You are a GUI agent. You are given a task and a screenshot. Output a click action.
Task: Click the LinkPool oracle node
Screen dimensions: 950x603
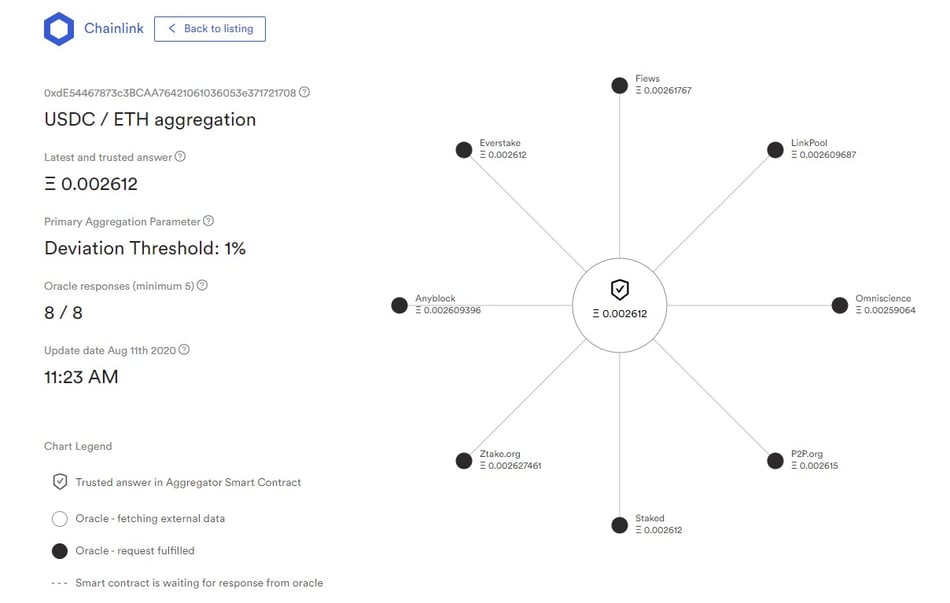(x=775, y=149)
